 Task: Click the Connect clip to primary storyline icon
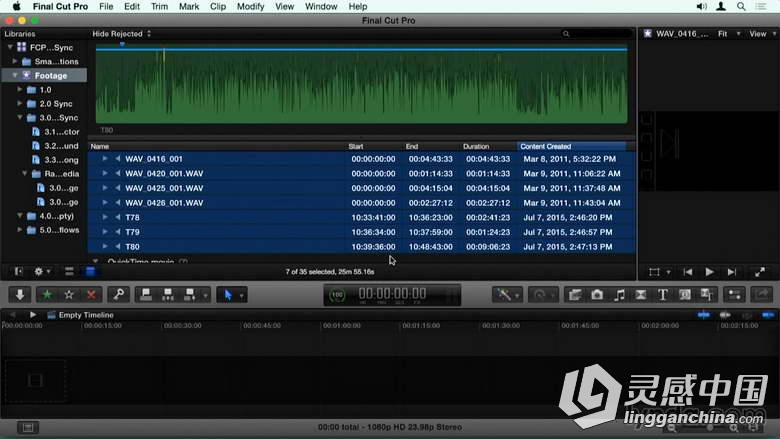(x=146, y=295)
